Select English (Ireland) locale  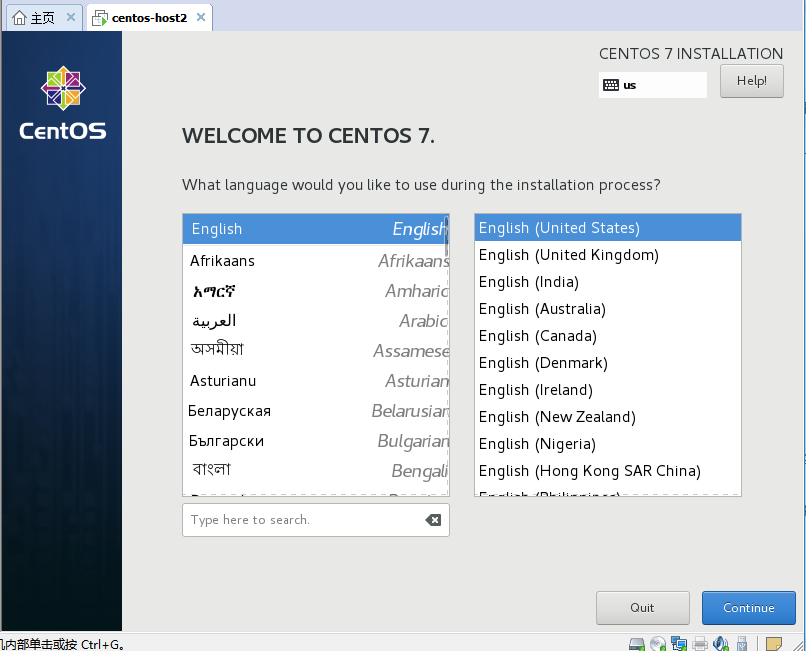click(x=608, y=390)
